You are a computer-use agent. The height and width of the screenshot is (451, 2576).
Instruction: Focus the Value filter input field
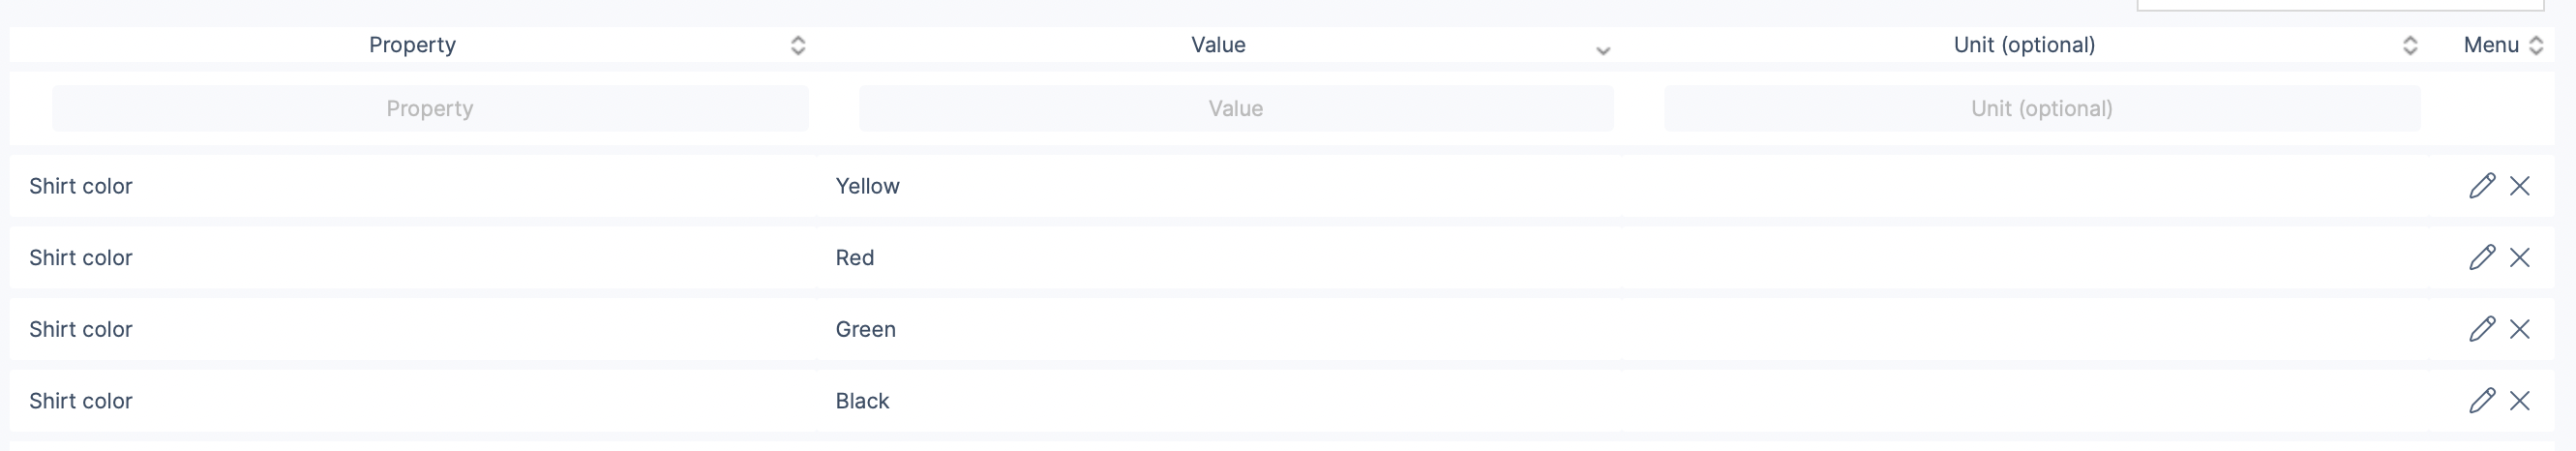click(1236, 108)
